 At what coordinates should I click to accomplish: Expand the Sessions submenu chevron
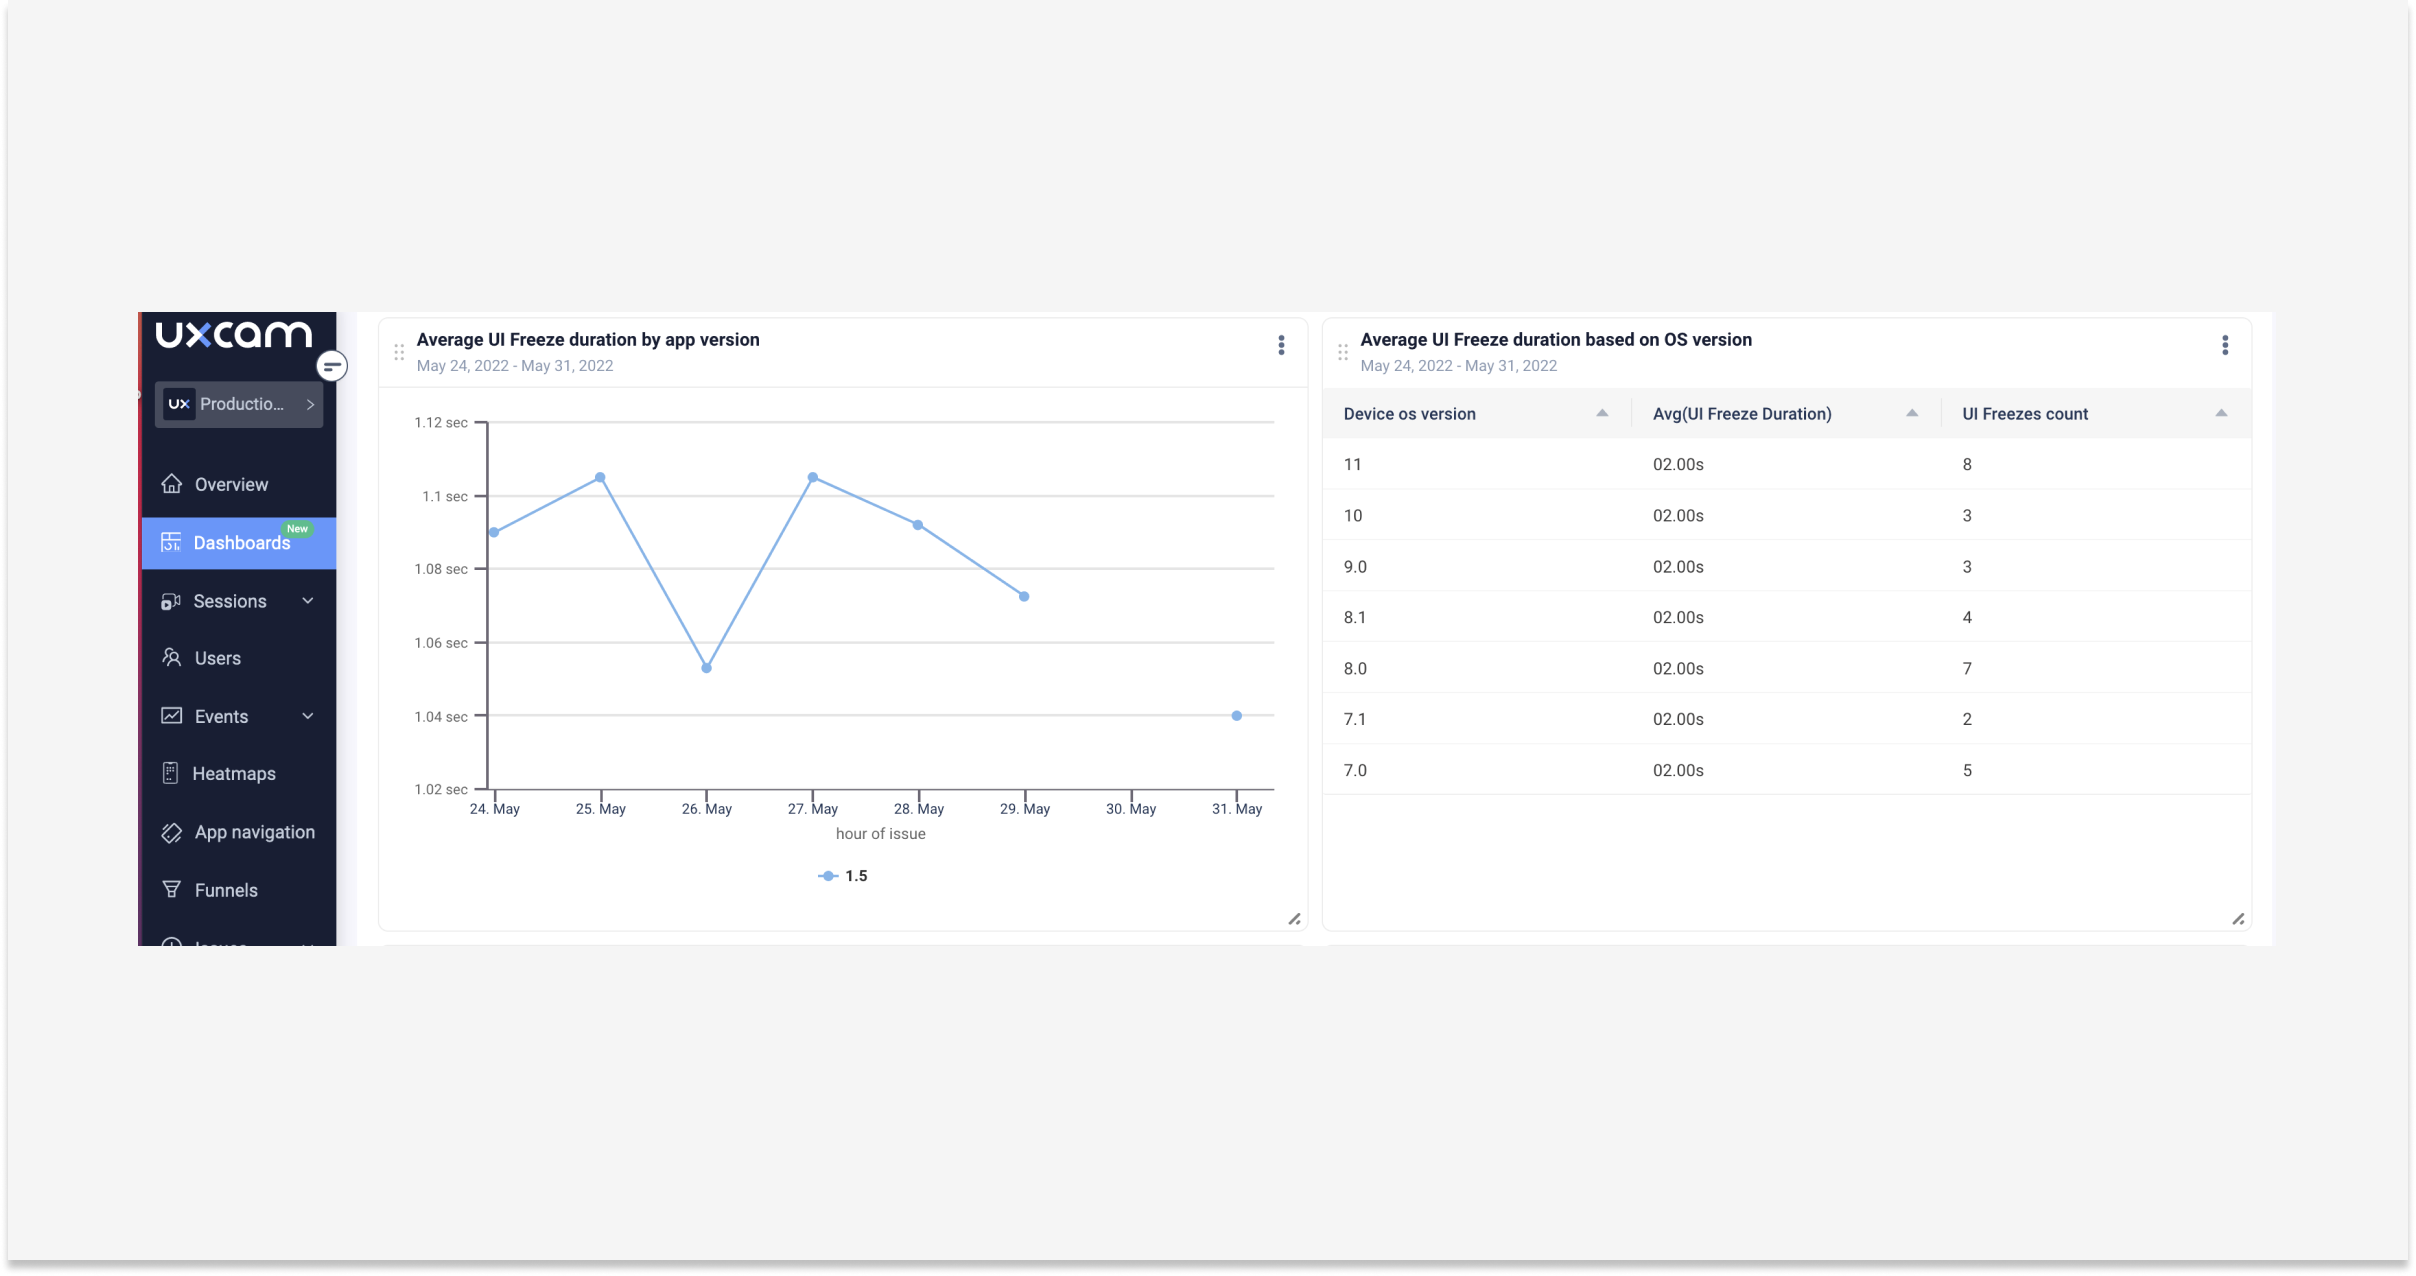pos(308,601)
